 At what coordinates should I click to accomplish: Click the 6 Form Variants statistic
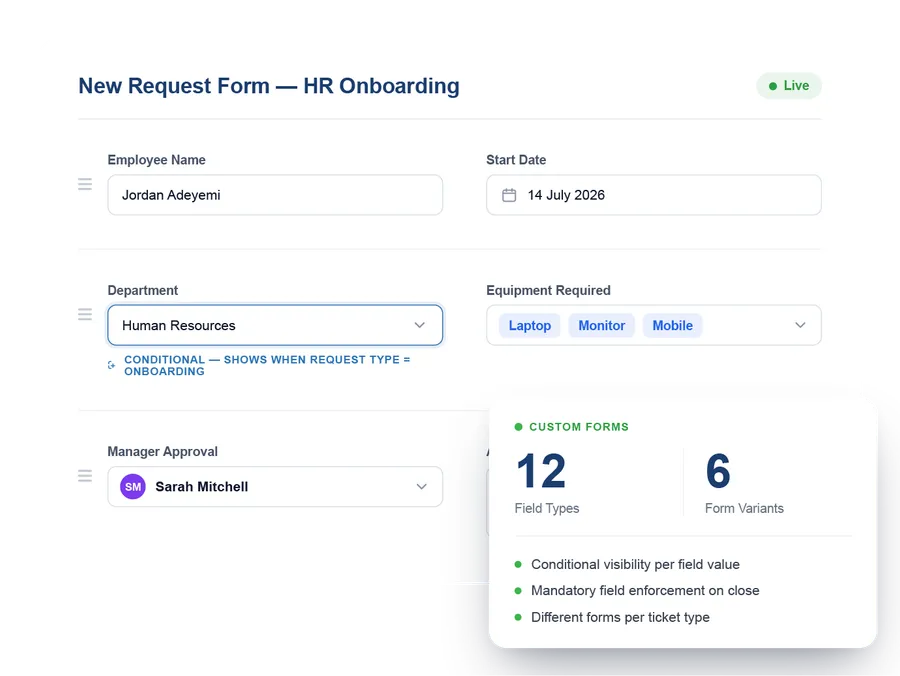pyautogui.click(x=744, y=483)
